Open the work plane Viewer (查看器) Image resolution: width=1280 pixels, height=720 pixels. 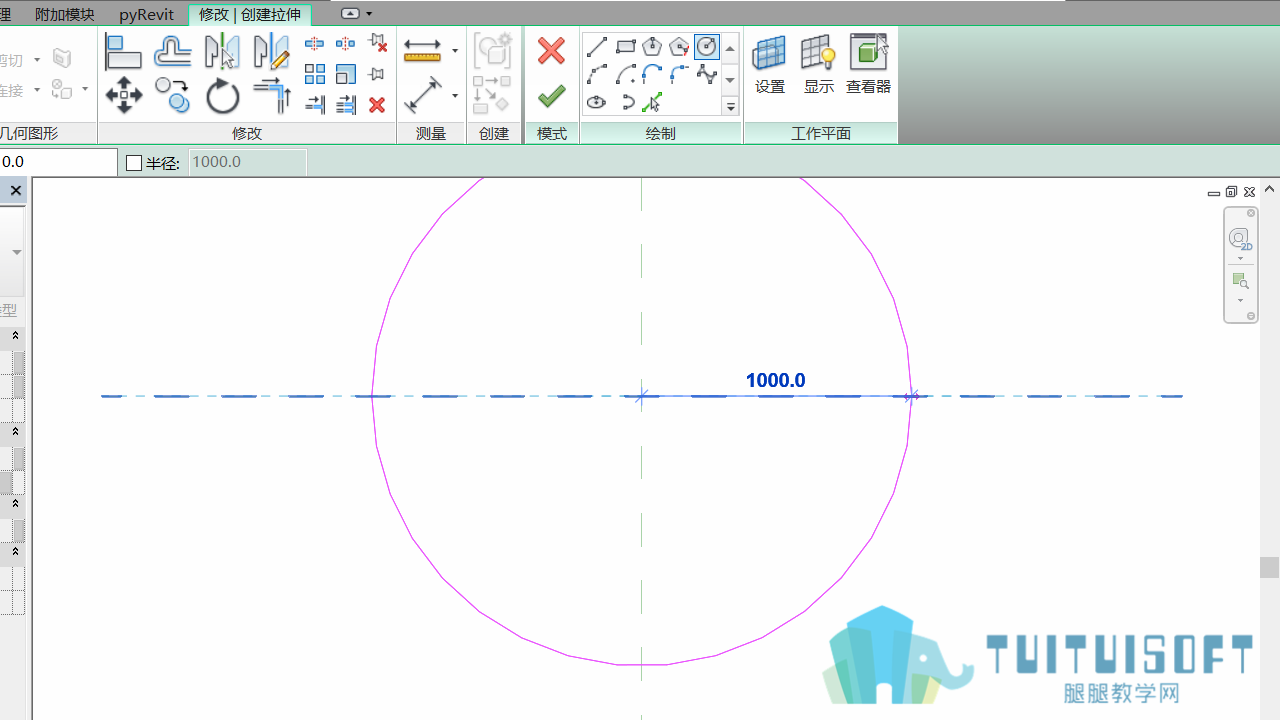tap(868, 65)
